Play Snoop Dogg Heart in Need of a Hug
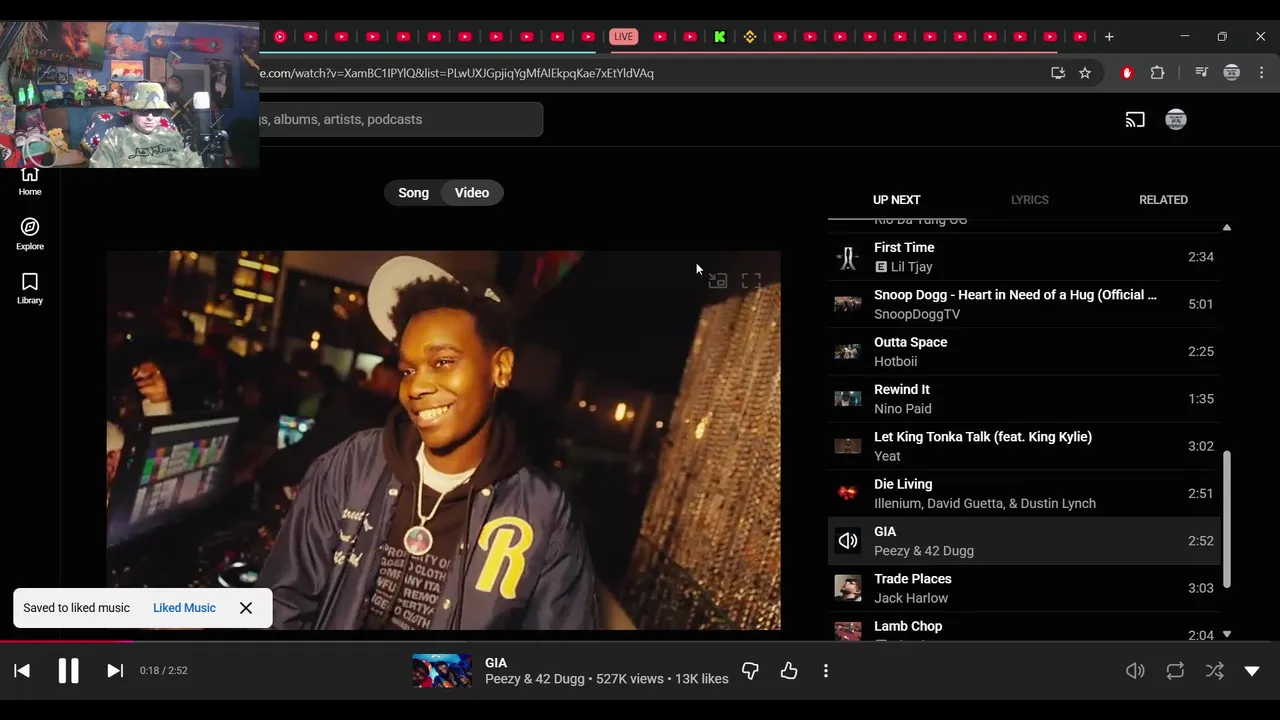The image size is (1280, 720). pyautogui.click(x=1024, y=304)
